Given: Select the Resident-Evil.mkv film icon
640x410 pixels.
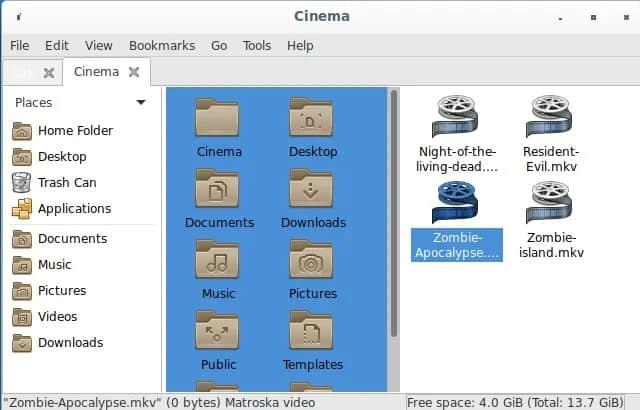Looking at the screenshot, I should click(x=549, y=116).
